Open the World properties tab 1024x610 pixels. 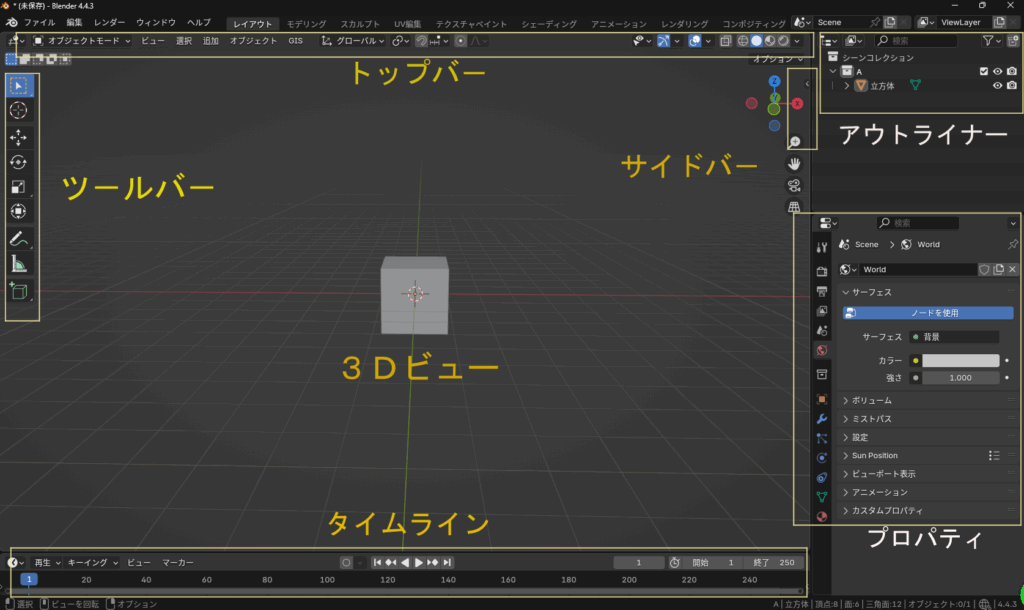(822, 350)
